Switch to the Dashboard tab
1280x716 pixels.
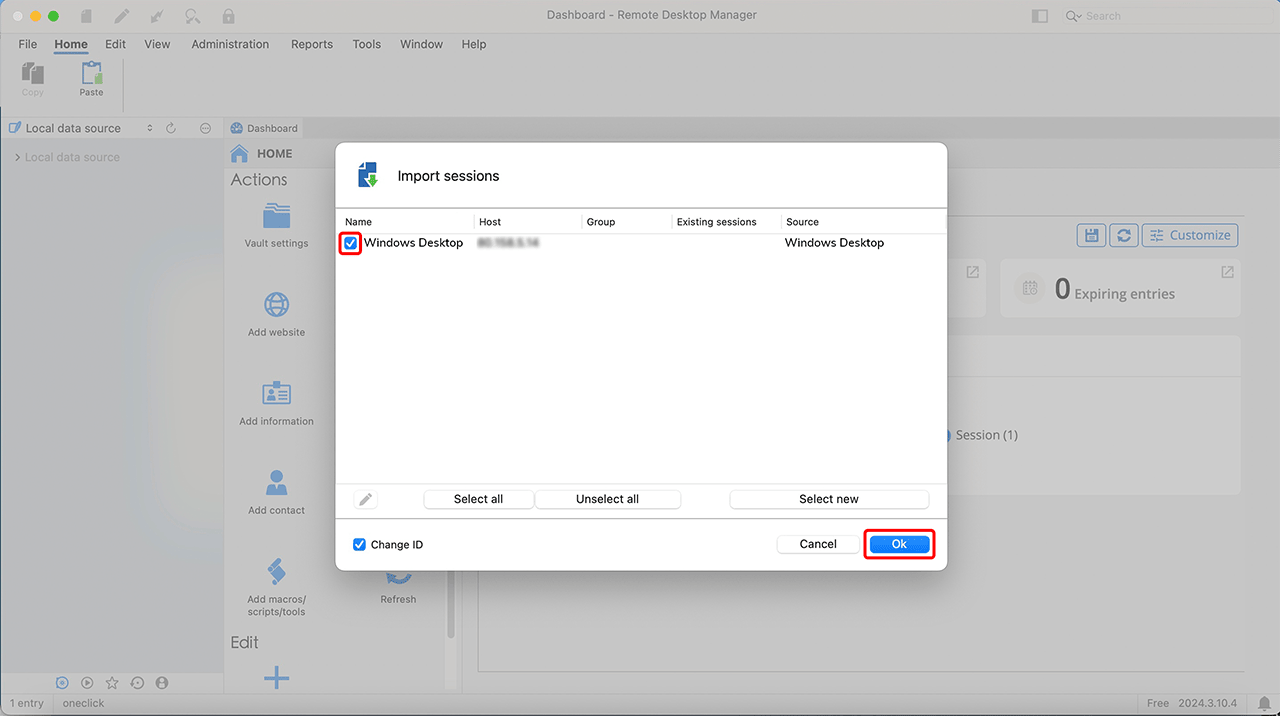pyautogui.click(x=264, y=128)
